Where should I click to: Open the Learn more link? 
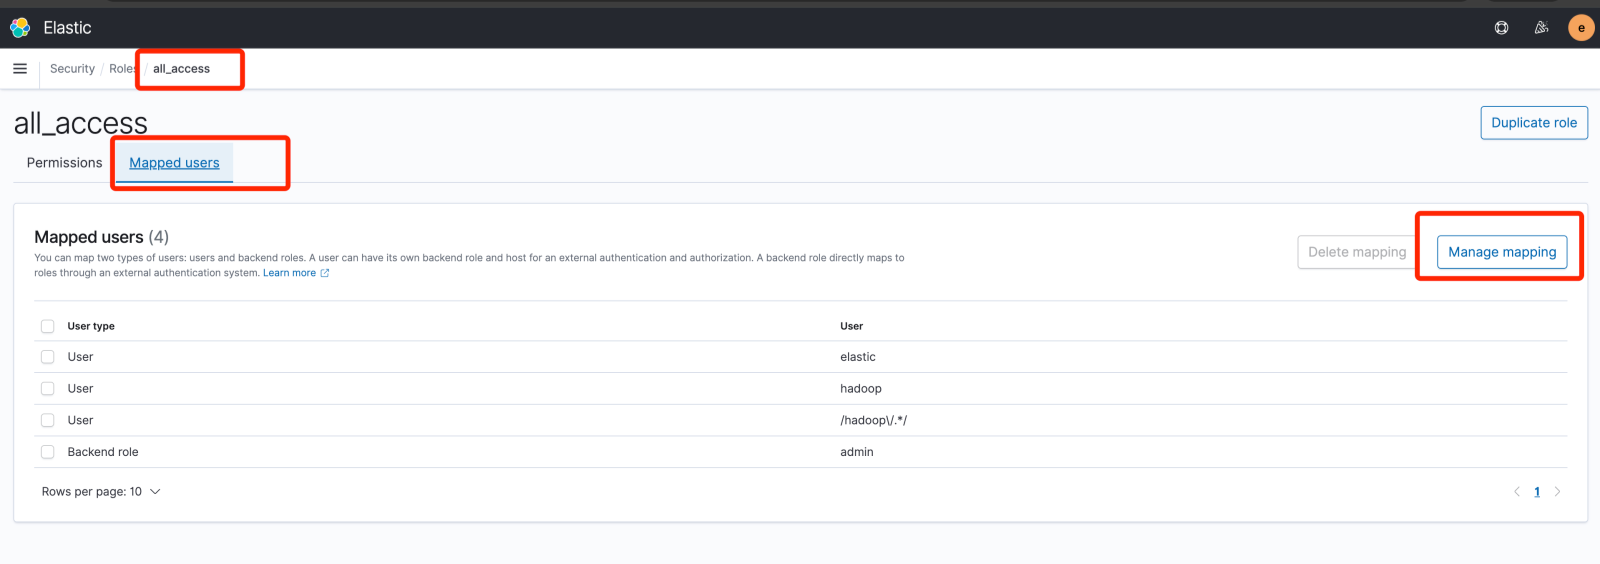click(x=289, y=273)
